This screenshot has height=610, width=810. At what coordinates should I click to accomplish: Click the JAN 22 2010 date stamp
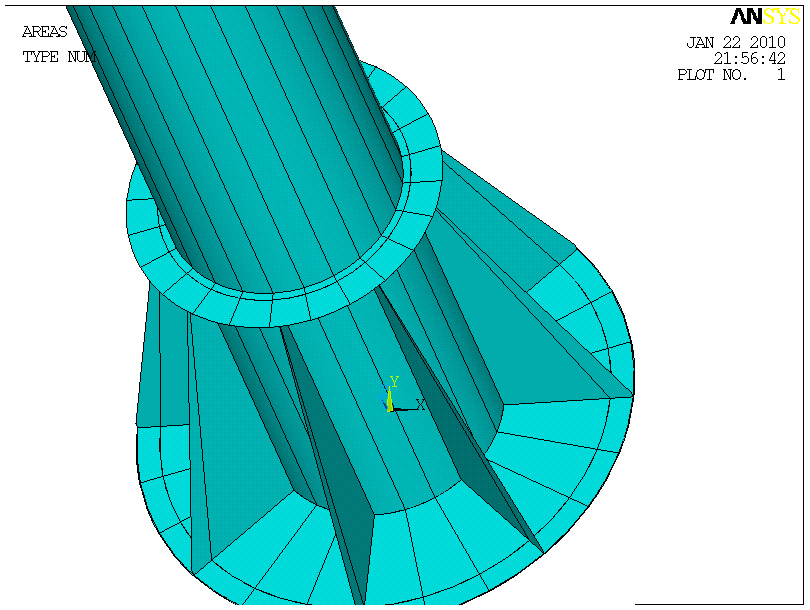736,42
